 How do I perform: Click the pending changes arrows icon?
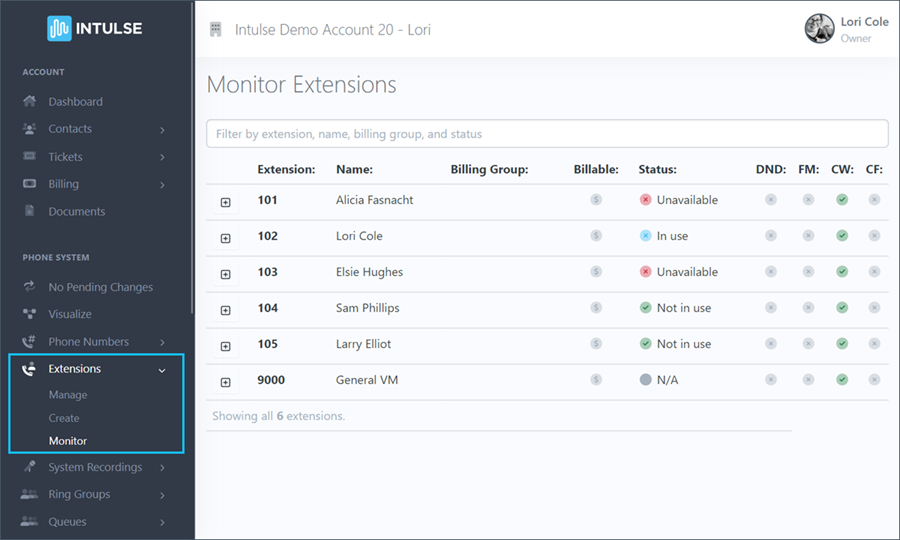[29, 286]
